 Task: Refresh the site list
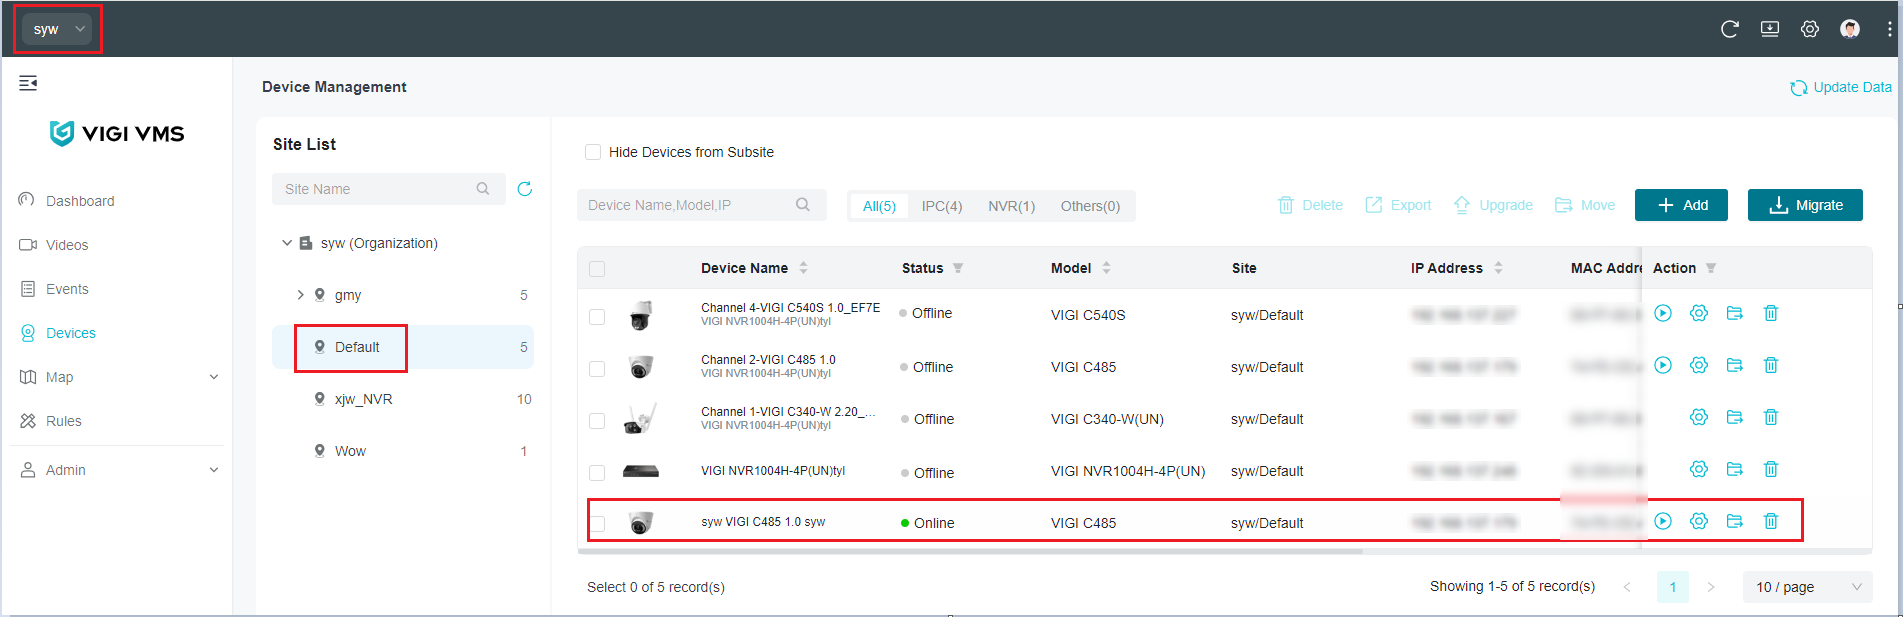pyautogui.click(x=525, y=189)
